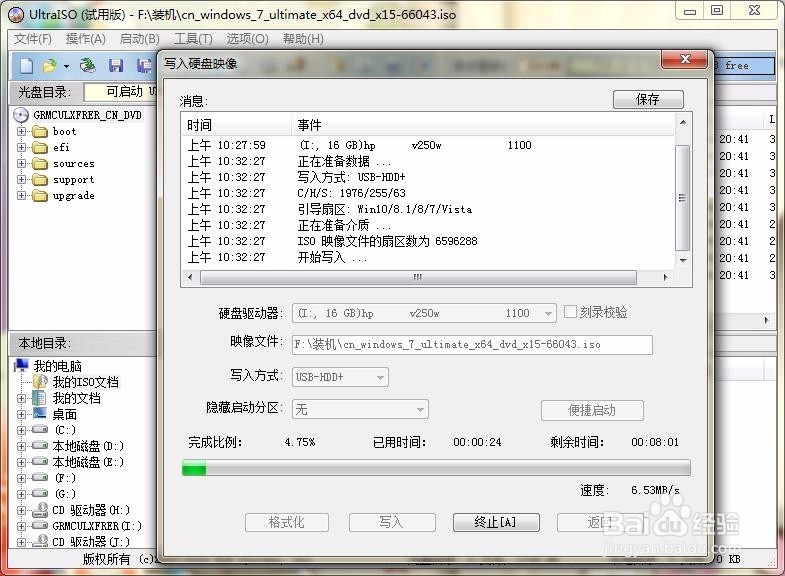Click the sources folder icon

pyautogui.click(x=40, y=164)
